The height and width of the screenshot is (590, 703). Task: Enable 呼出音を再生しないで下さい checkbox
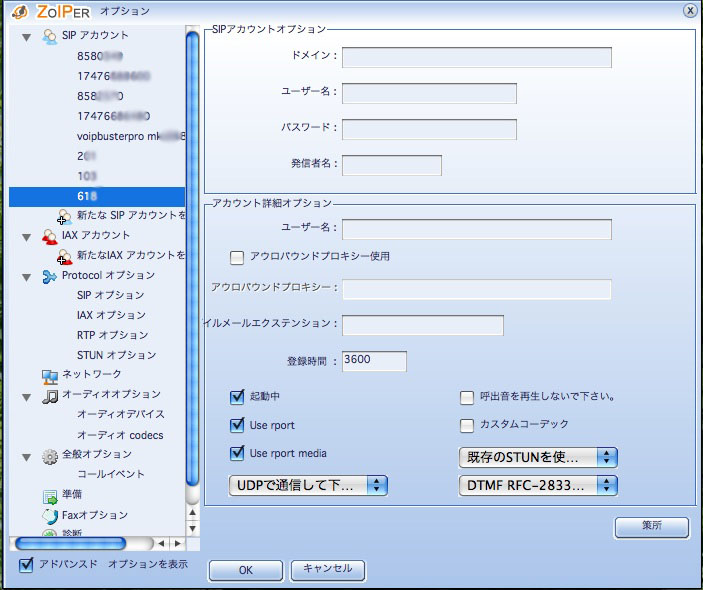pos(467,397)
